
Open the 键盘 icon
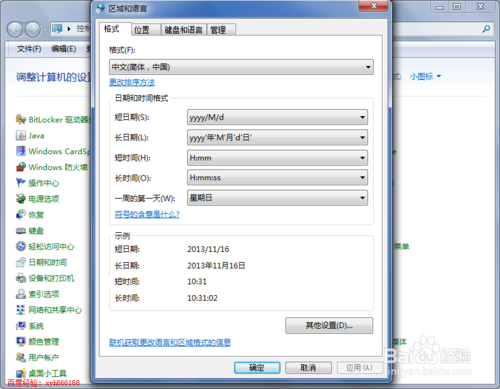(x=21, y=230)
